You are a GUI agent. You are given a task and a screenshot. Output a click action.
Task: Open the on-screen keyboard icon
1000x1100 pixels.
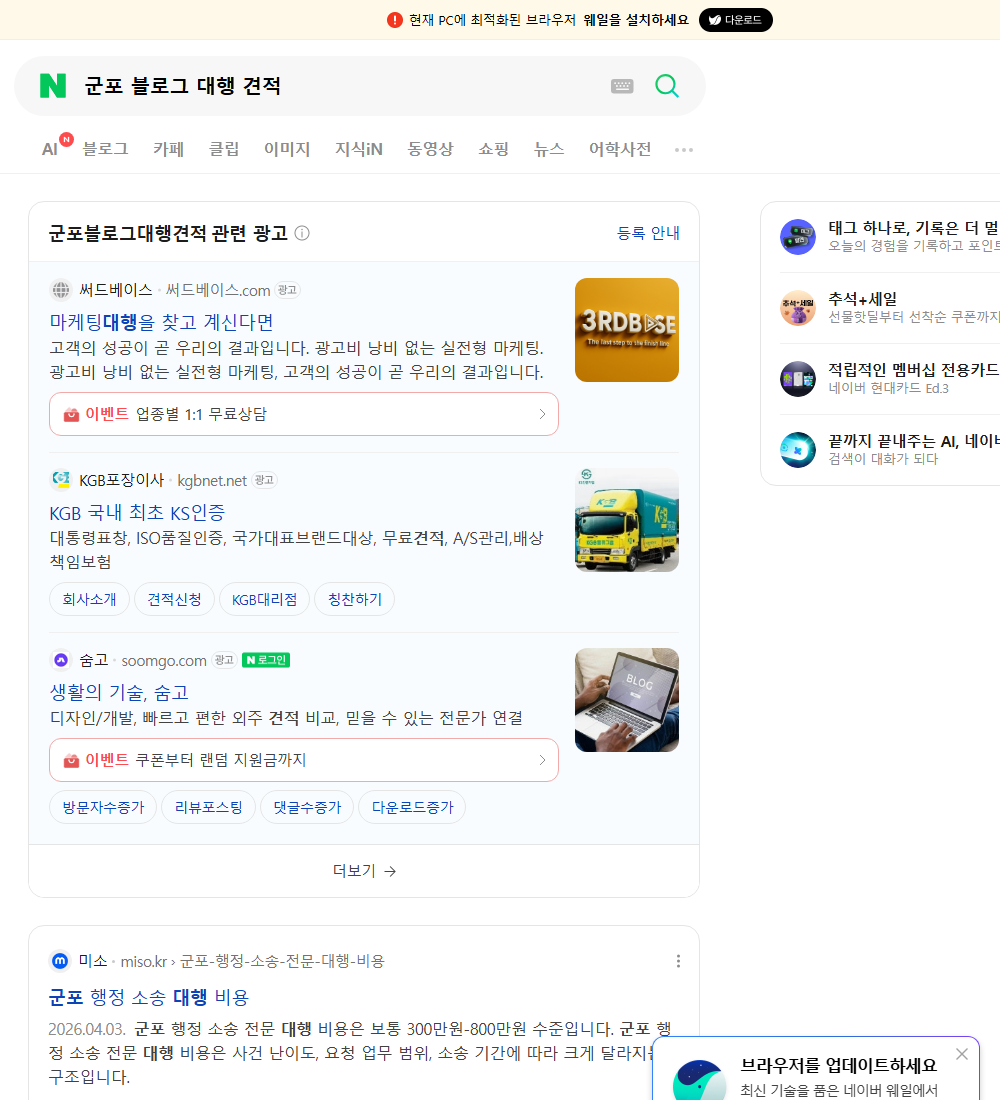click(x=622, y=86)
